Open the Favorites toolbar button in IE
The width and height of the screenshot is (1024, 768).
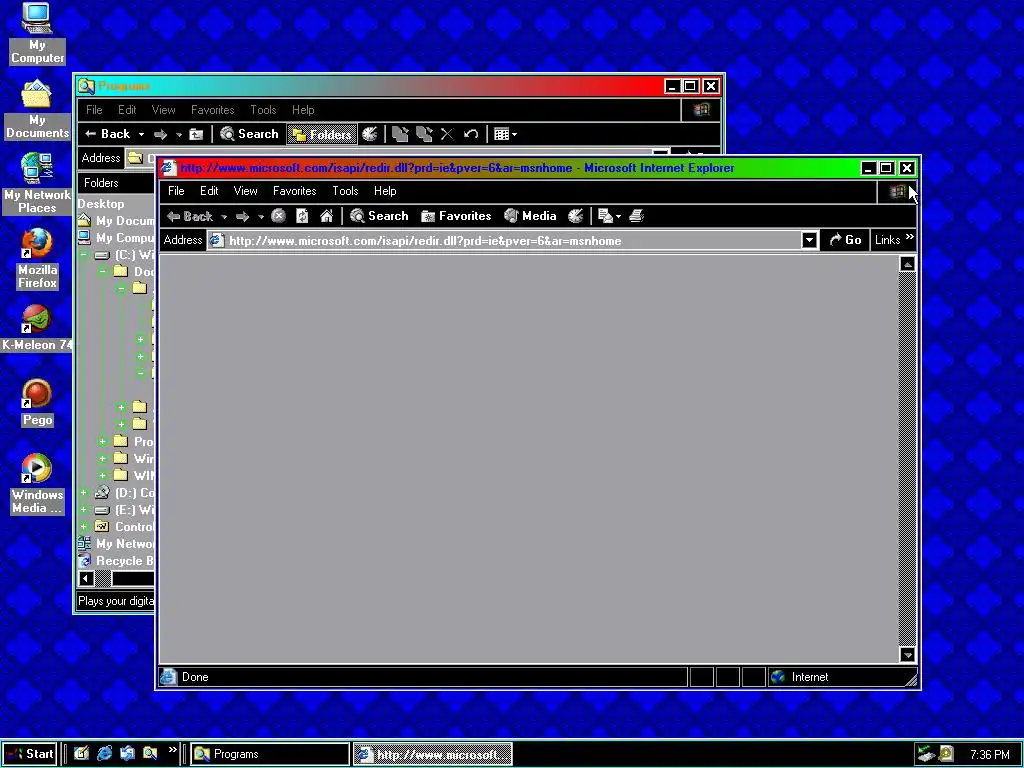tap(456, 216)
